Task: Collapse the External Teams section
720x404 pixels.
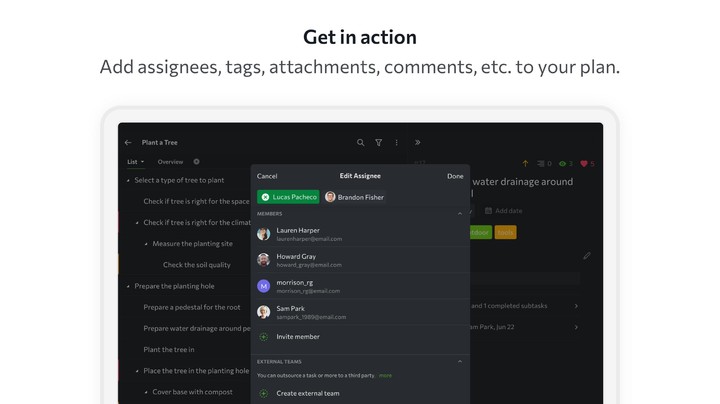Action: pos(460,362)
